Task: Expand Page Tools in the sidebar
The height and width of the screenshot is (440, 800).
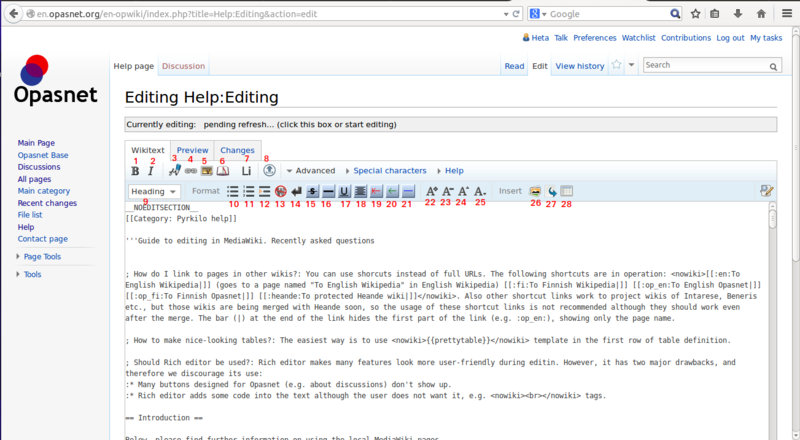Action: tap(44, 257)
